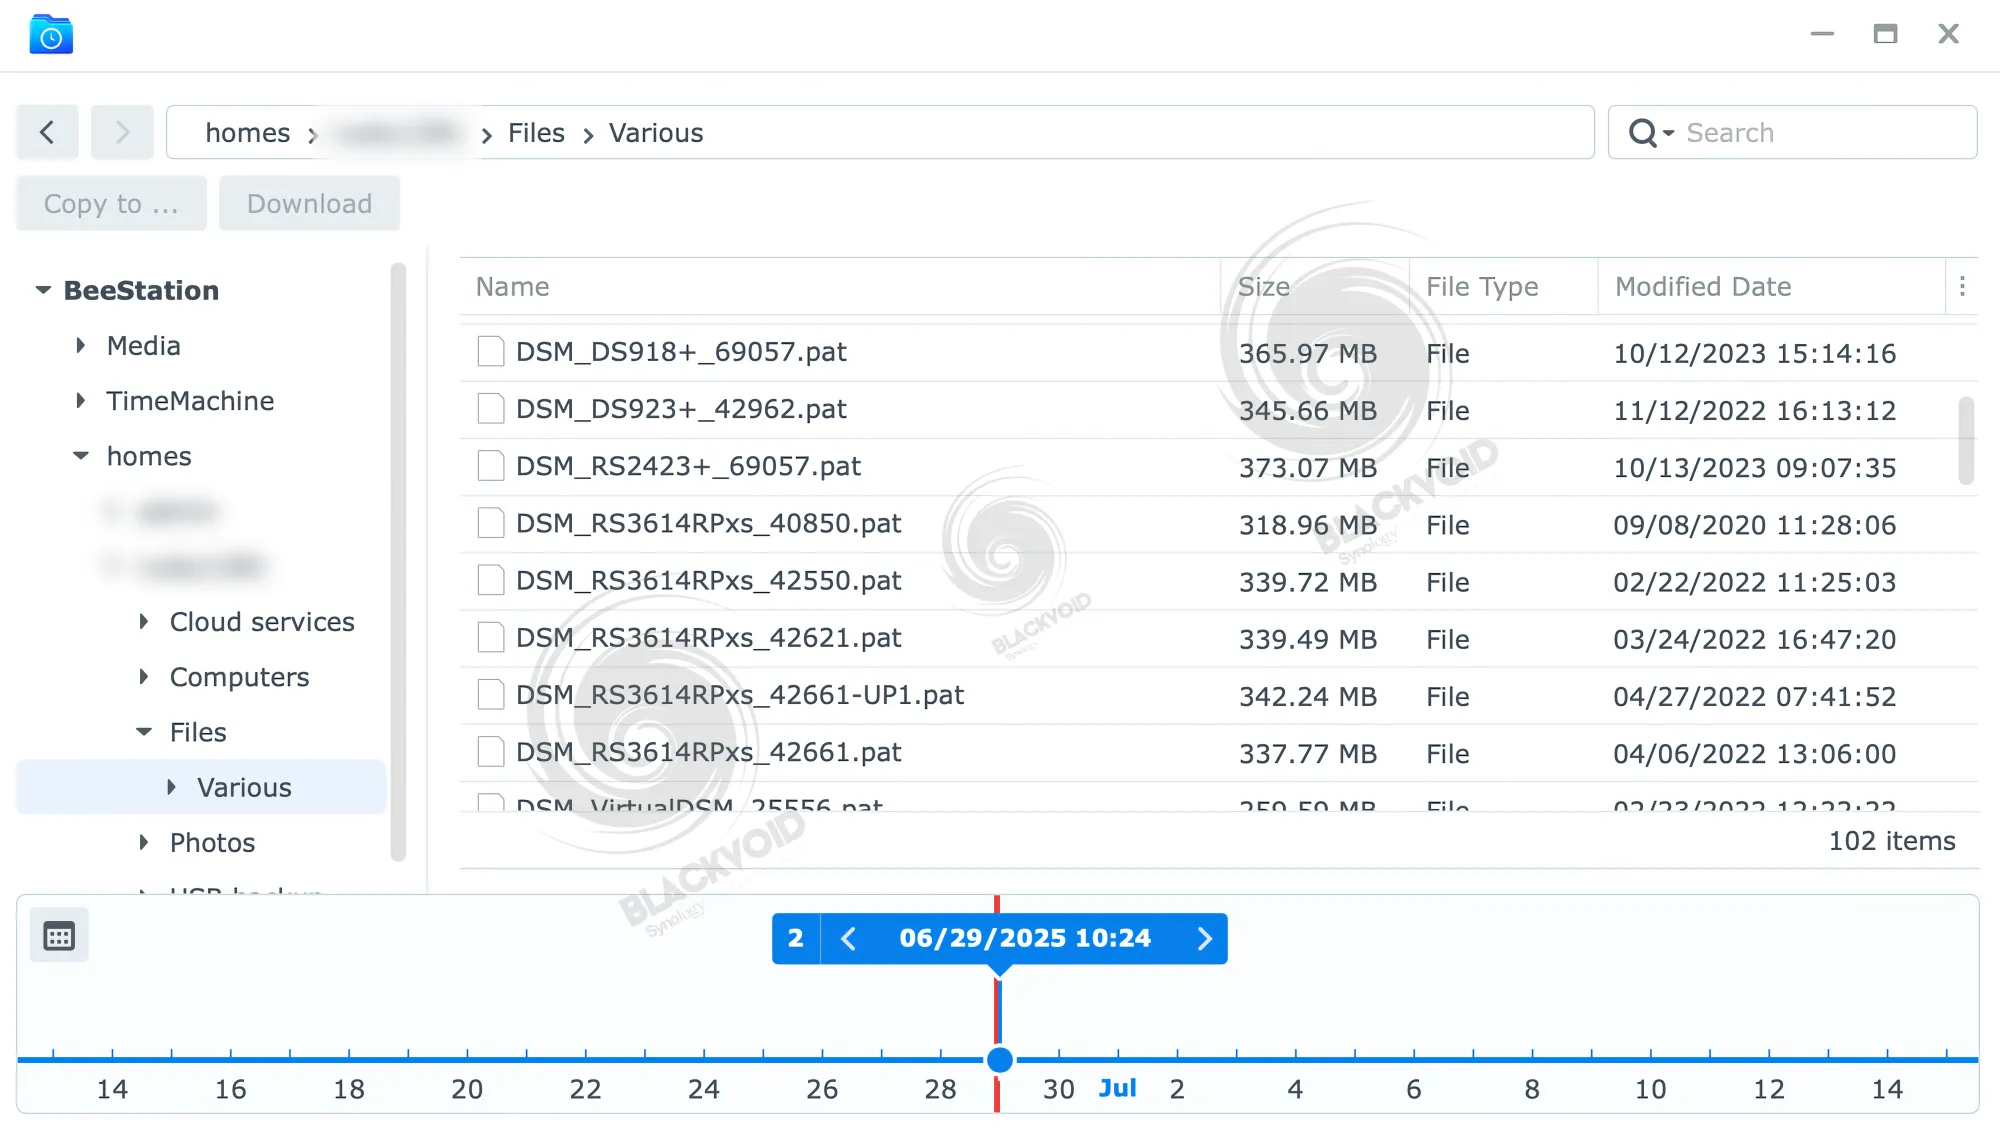The width and height of the screenshot is (2000, 1134).
Task: Click day 20 on the timeline
Action: point(467,1089)
